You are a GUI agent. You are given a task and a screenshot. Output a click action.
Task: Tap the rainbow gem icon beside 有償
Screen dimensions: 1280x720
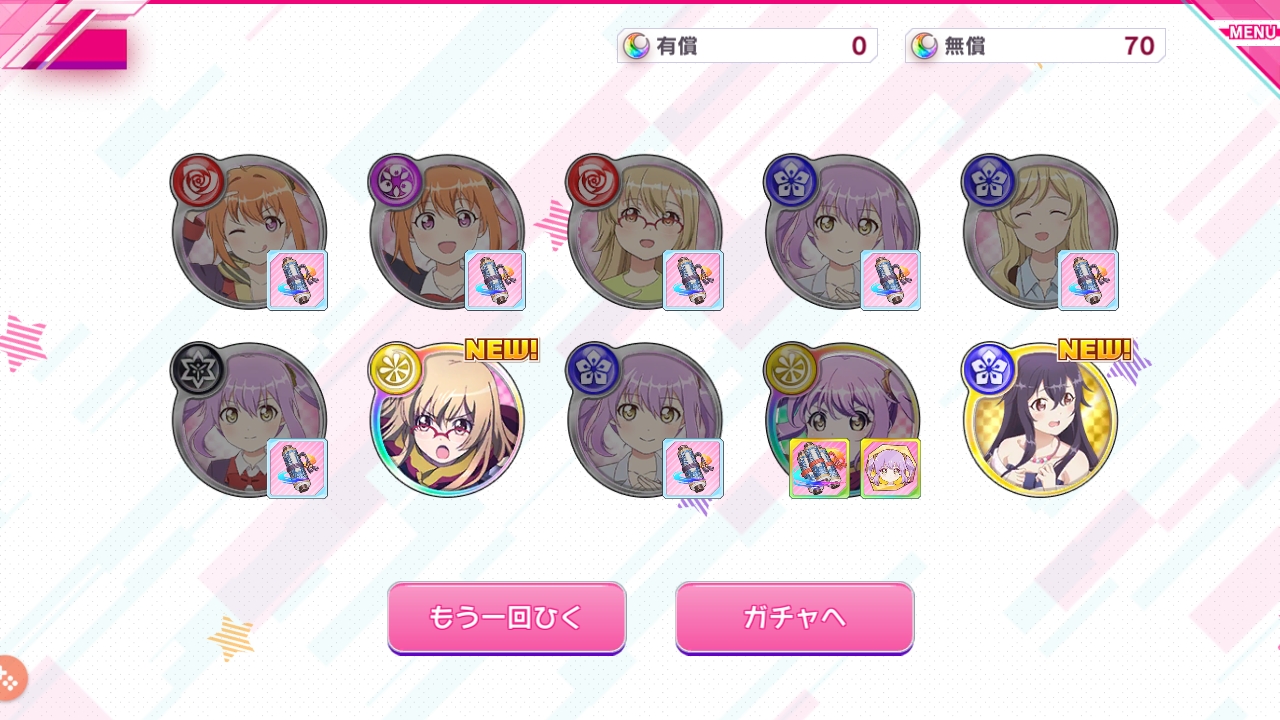pyautogui.click(x=636, y=46)
